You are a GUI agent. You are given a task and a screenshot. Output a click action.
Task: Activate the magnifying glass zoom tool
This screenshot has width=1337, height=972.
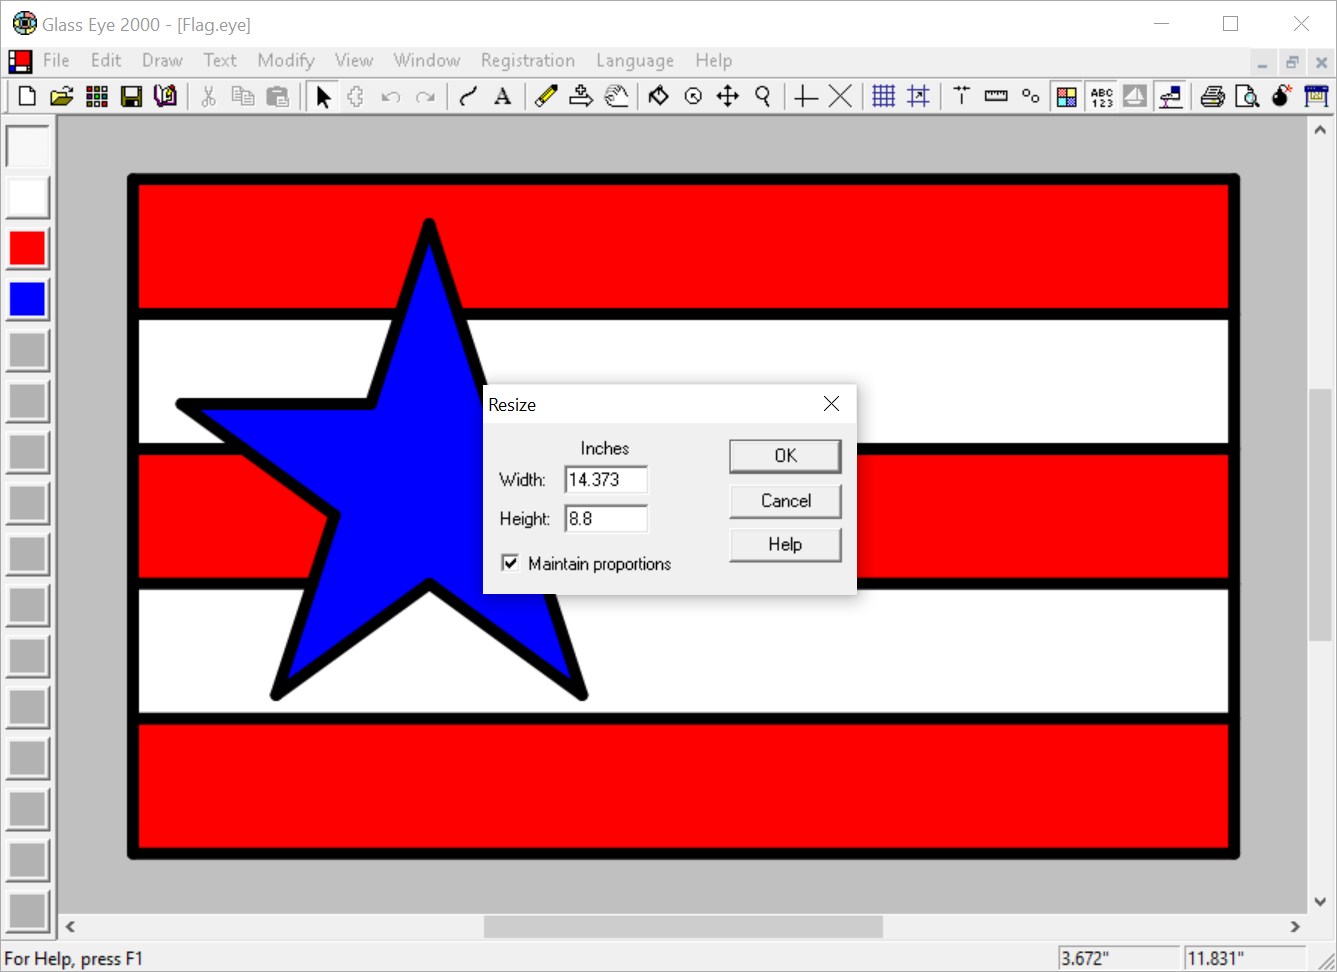pos(763,96)
